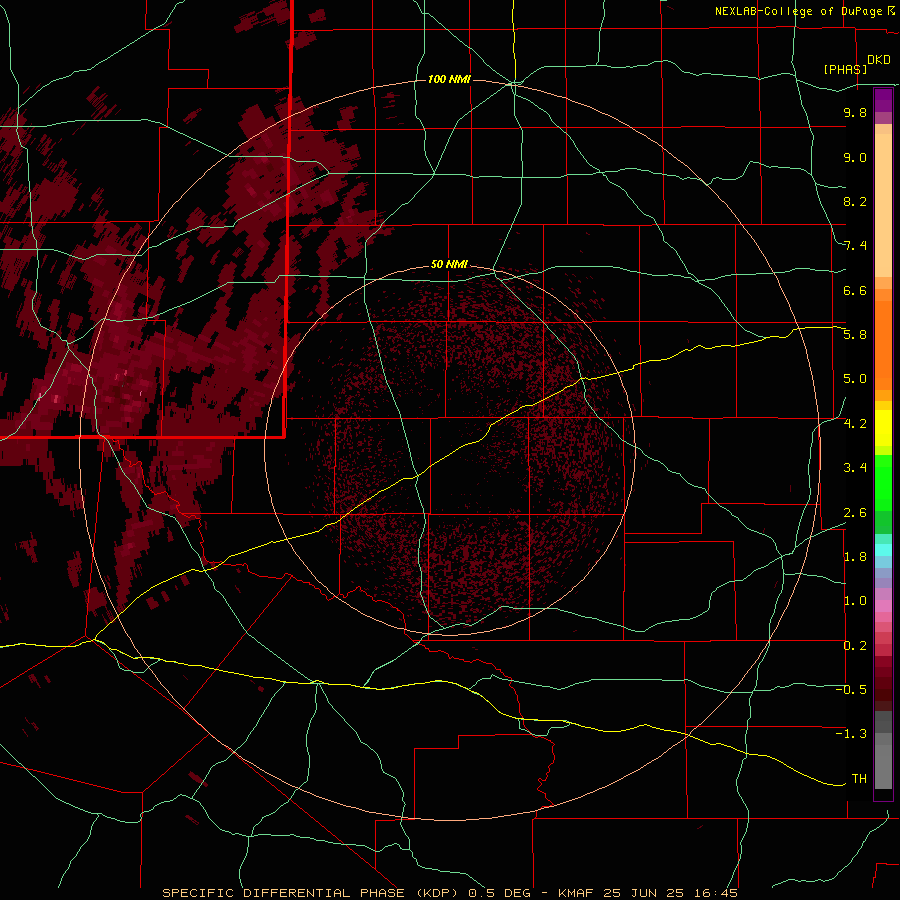Click the NEXLAB-College of DuPage credit text

[799, 11]
